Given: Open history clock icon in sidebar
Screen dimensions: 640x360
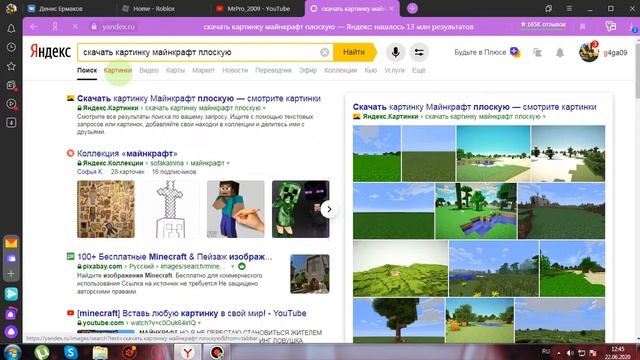Looking at the screenshot, I should [x=11, y=47].
